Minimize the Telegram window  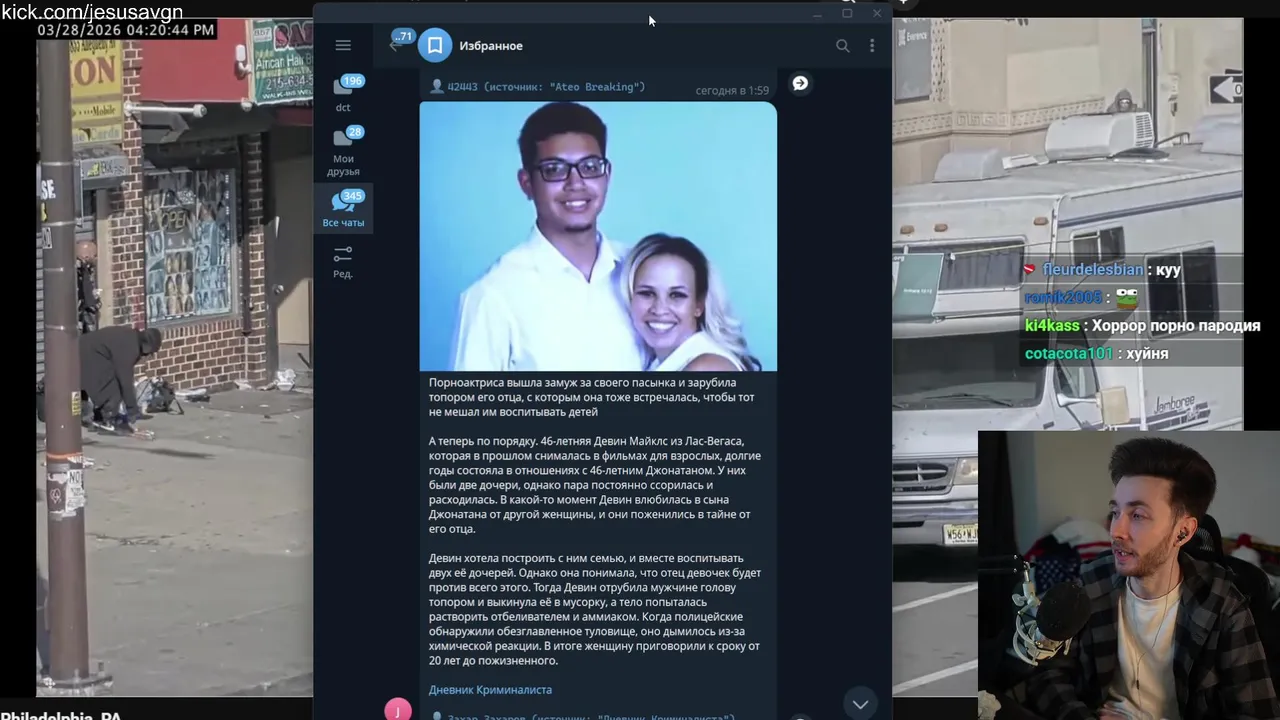click(x=817, y=14)
